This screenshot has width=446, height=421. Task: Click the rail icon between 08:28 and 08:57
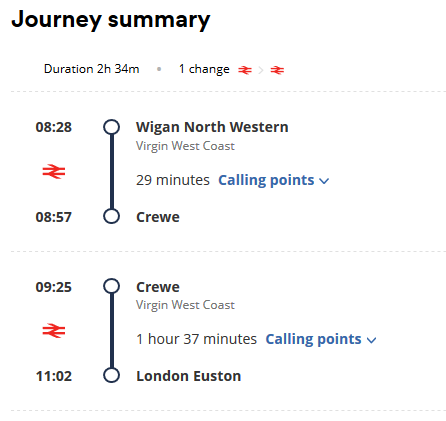(54, 172)
